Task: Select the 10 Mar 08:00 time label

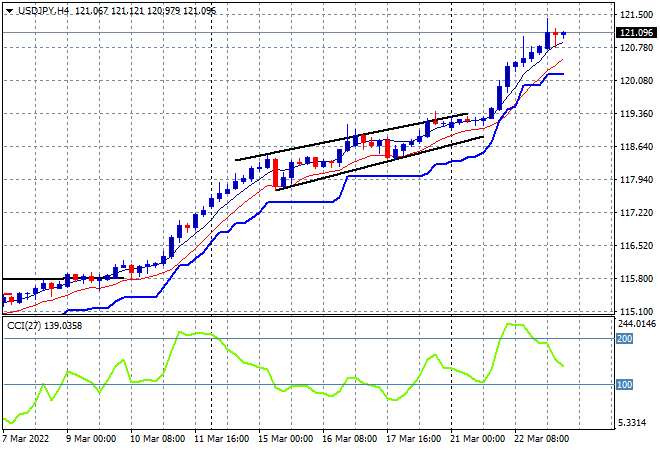Action: 157,439
